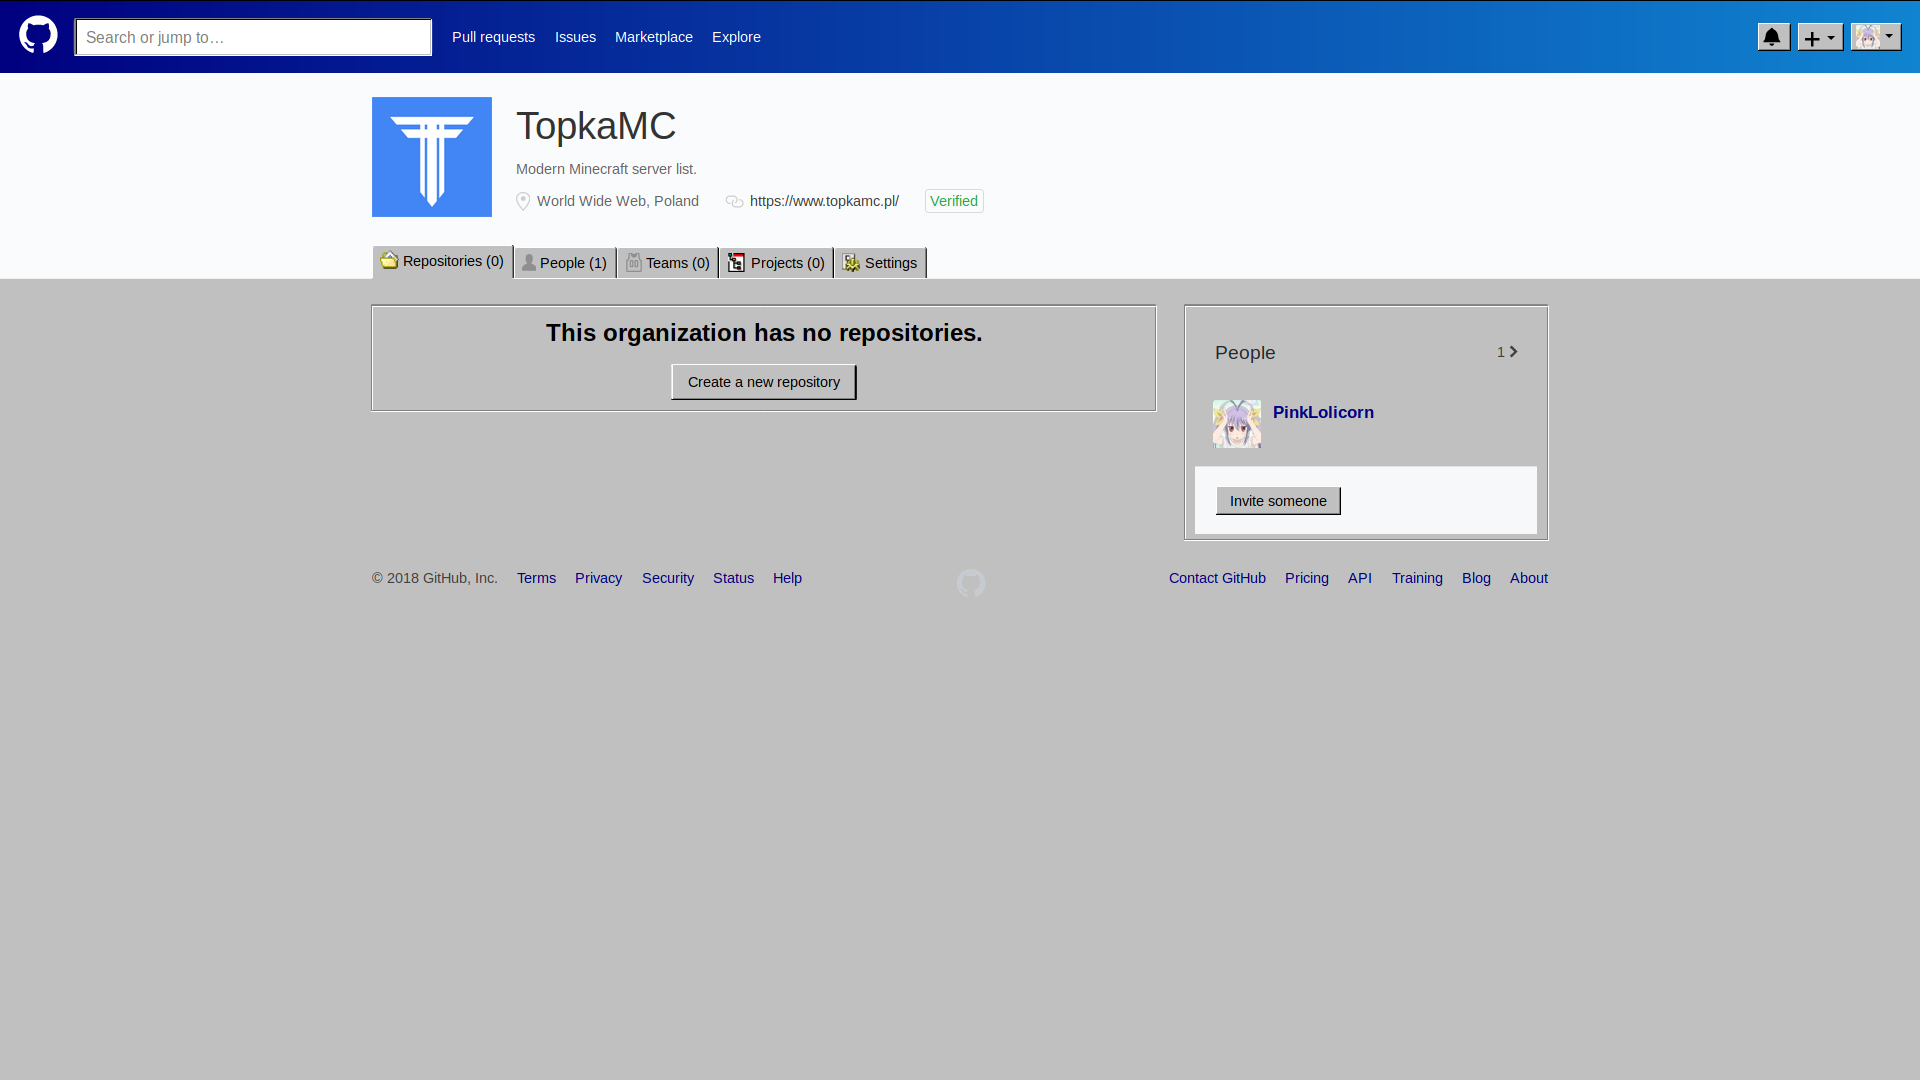
Task: Click the GitHub octocat logo in header
Action: point(38,36)
